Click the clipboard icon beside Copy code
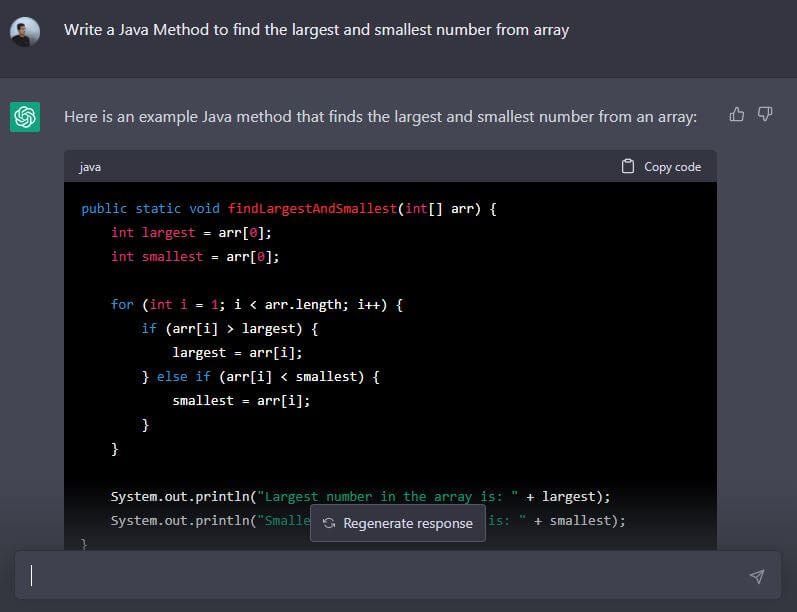The image size is (797, 612). [628, 166]
